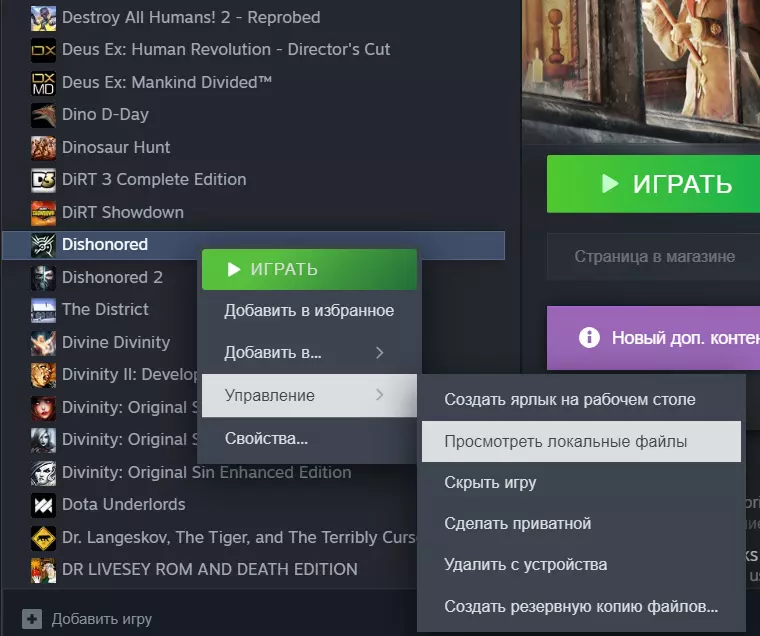Click the plus icon beside Добавить игру
Screen dimensions: 760x636
pyautogui.click(x=32, y=619)
